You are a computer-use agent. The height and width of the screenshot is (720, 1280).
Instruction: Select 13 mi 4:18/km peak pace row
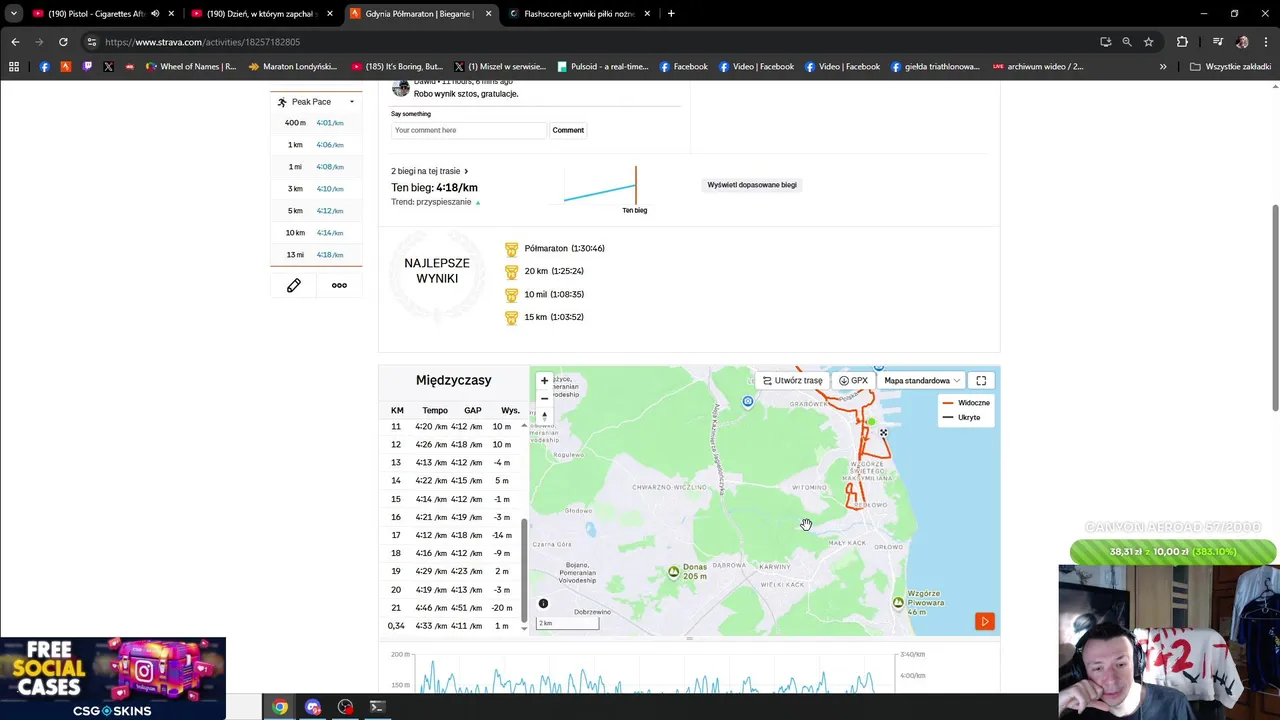click(x=316, y=255)
